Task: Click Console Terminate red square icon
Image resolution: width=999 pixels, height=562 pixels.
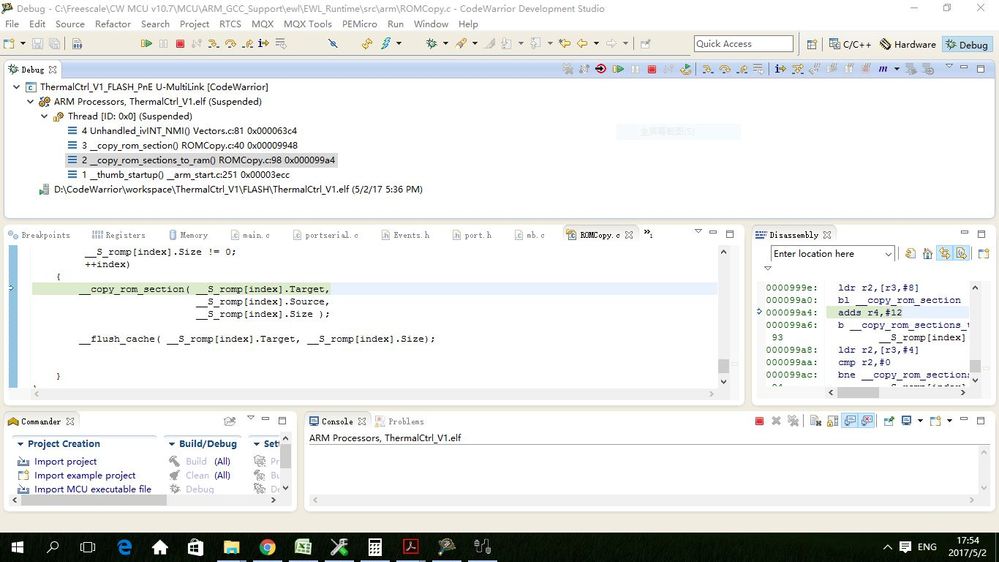Action: tap(759, 421)
